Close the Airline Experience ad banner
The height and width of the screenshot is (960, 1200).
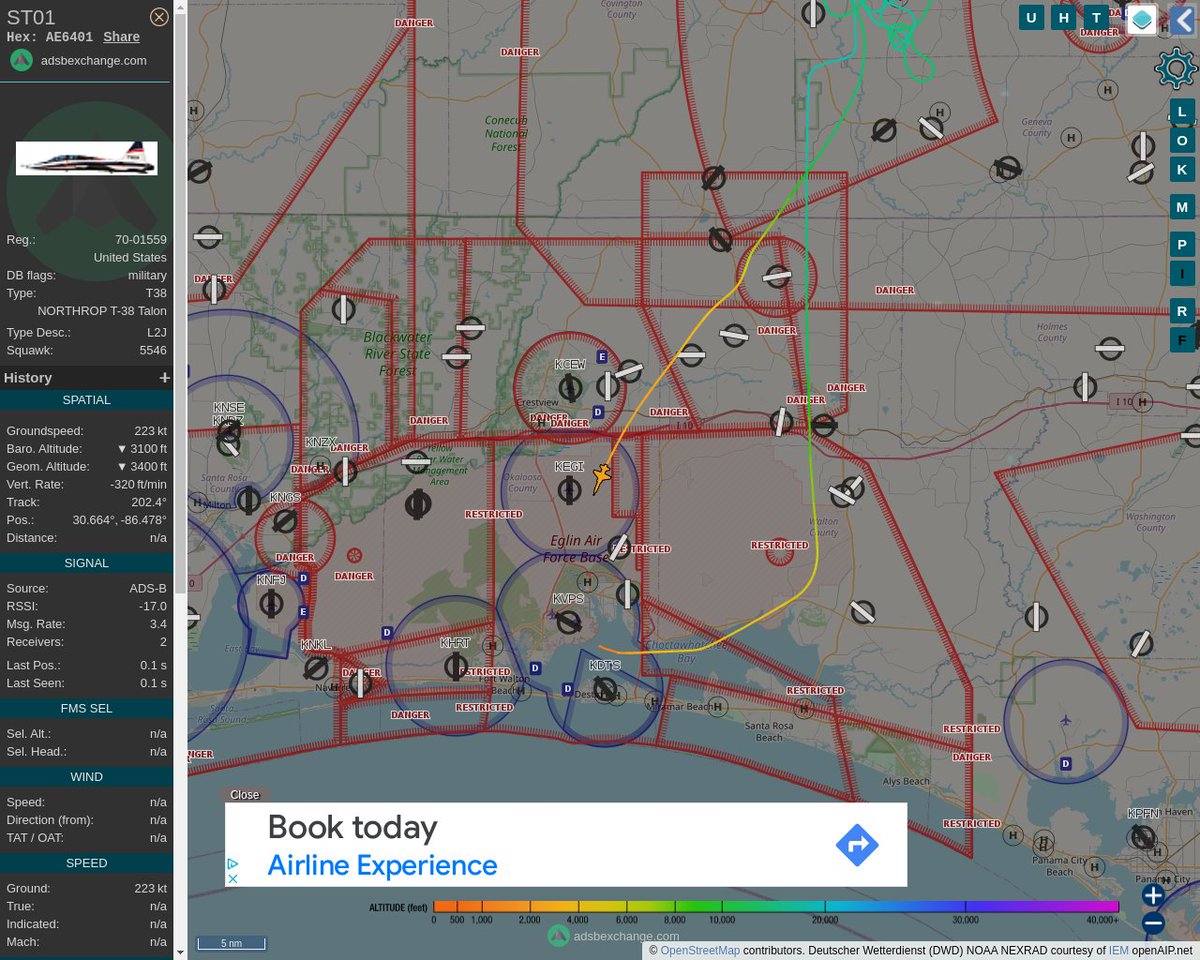click(245, 794)
